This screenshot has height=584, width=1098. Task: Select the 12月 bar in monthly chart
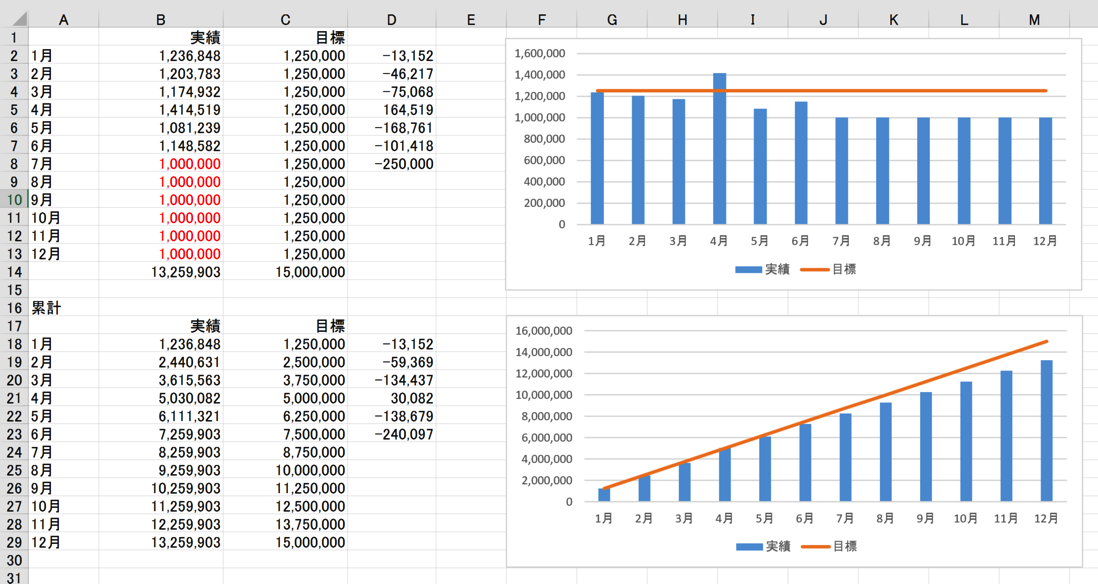pyautogui.click(x=1045, y=171)
